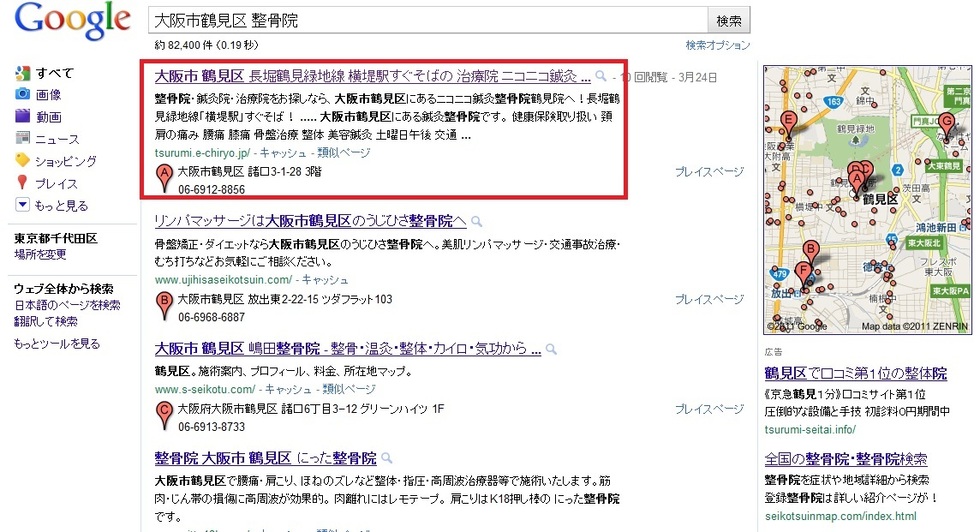Screen dimensions: 980x532
Task: Click marker E on the map
Action: [x=789, y=124]
